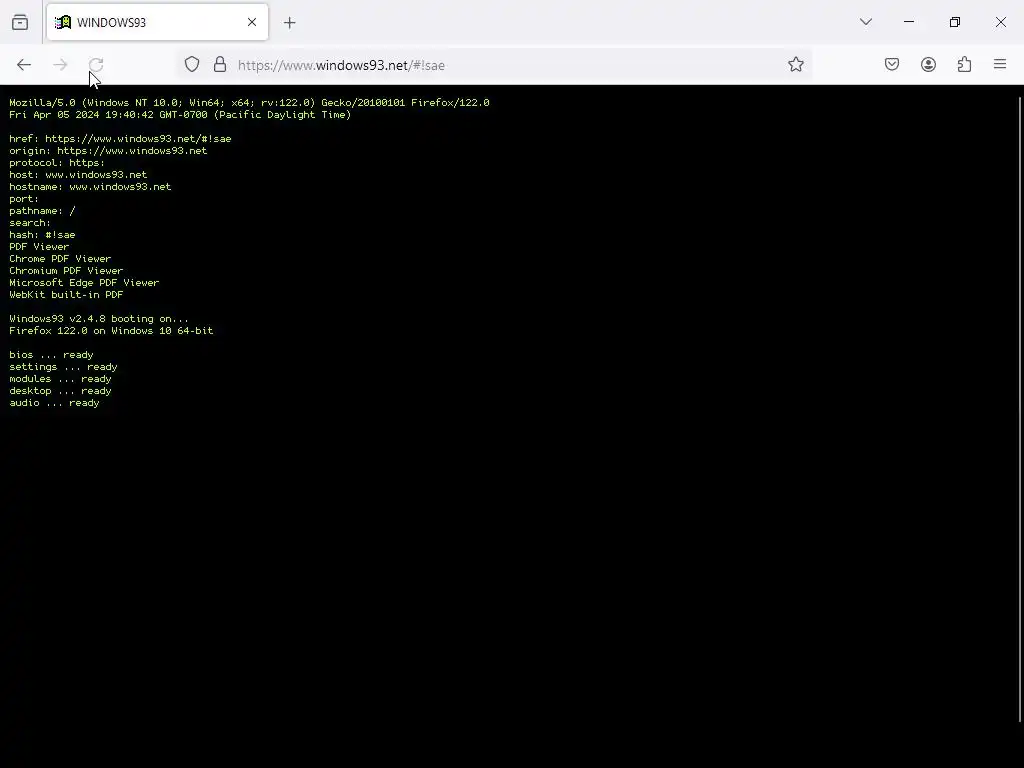Click the 'href: https://www.windows93.net/#!sae' line

coord(120,138)
